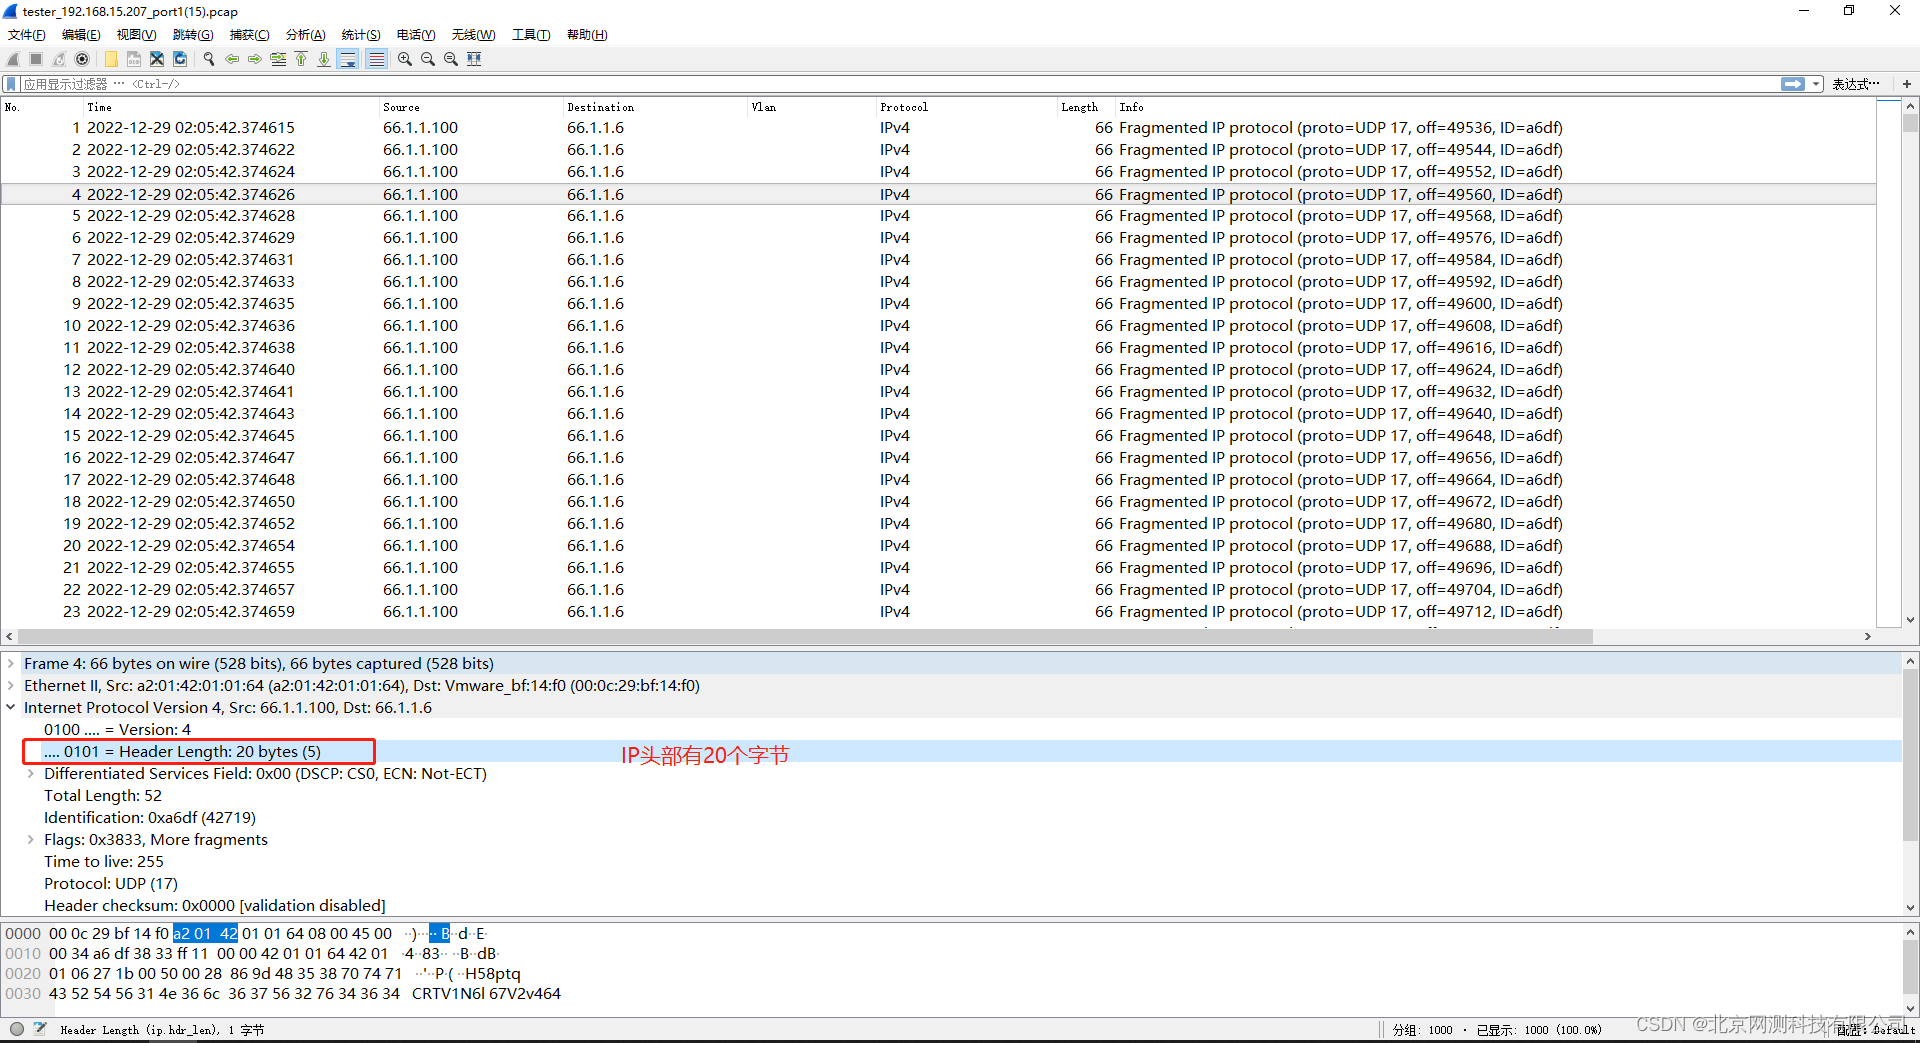Open the 捕获(C) menu
This screenshot has width=1920, height=1043.
point(250,35)
